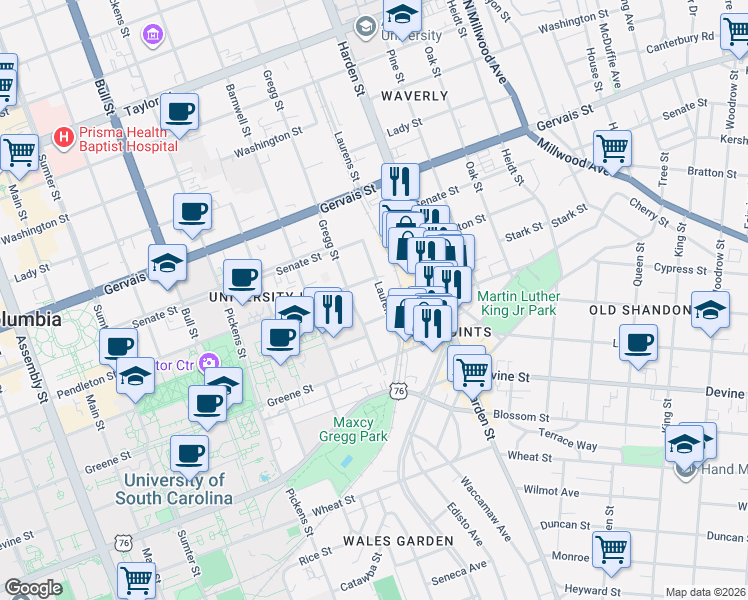Open the graduation cap marker near Pendleton St
748x600 pixels.
(x=135, y=379)
